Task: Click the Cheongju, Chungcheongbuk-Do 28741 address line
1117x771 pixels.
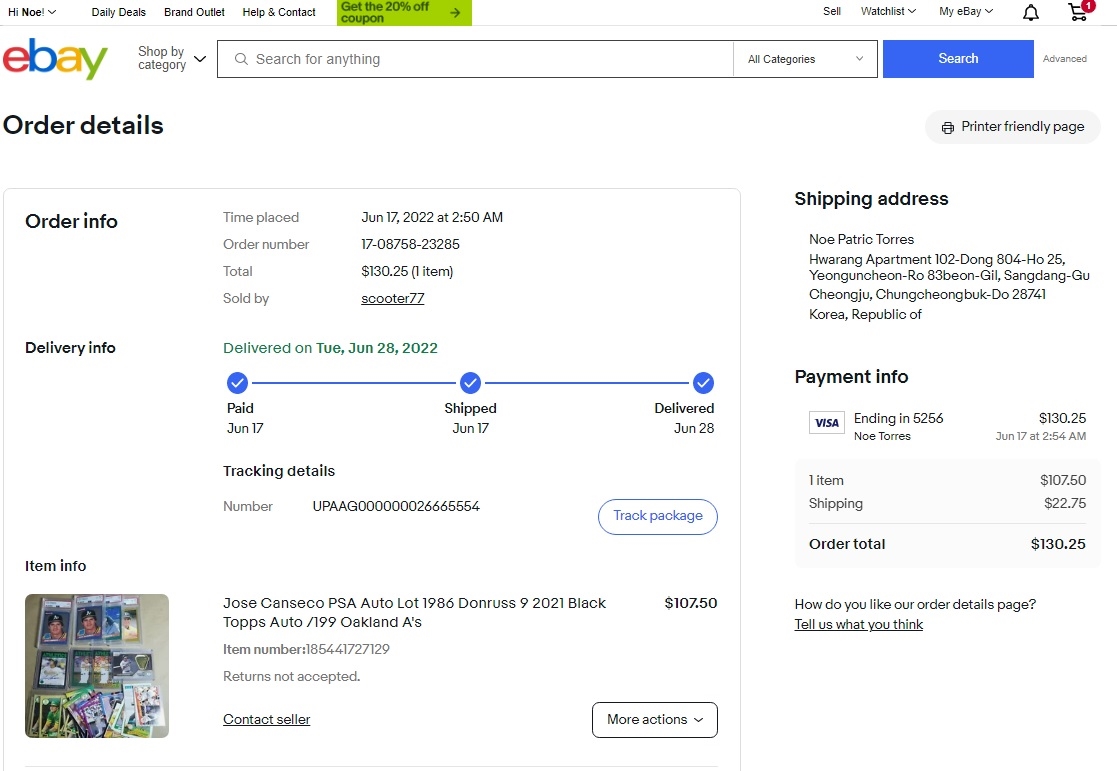Action: point(927,294)
